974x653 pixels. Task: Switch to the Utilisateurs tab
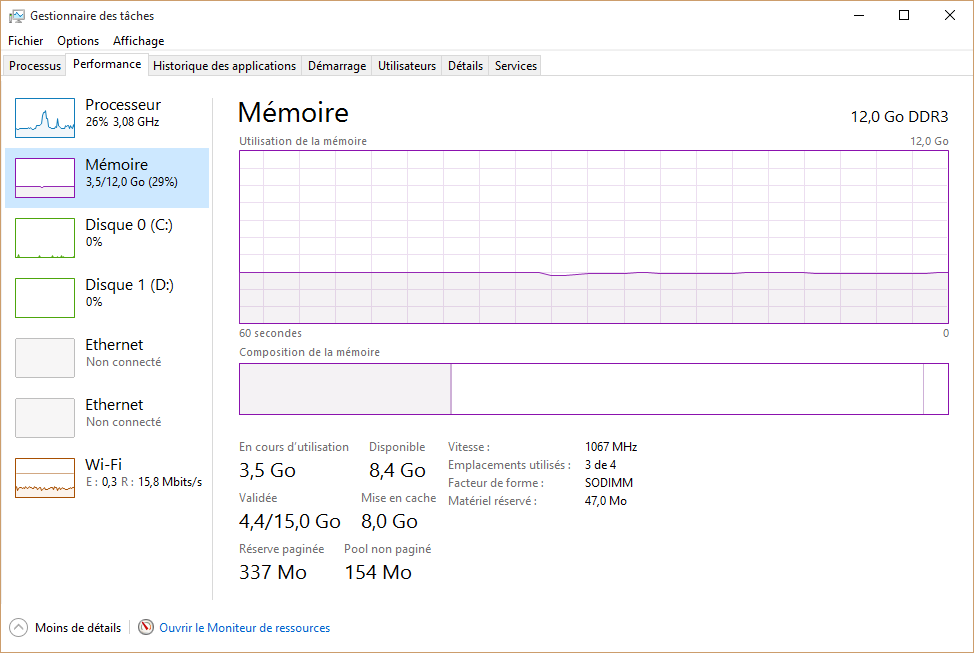pos(407,66)
